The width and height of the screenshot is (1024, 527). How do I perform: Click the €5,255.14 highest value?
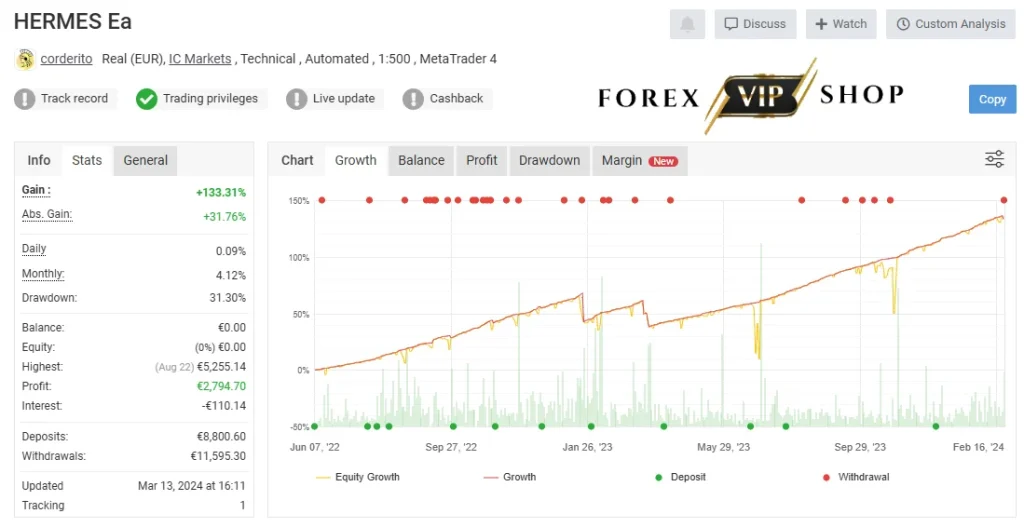pos(221,366)
